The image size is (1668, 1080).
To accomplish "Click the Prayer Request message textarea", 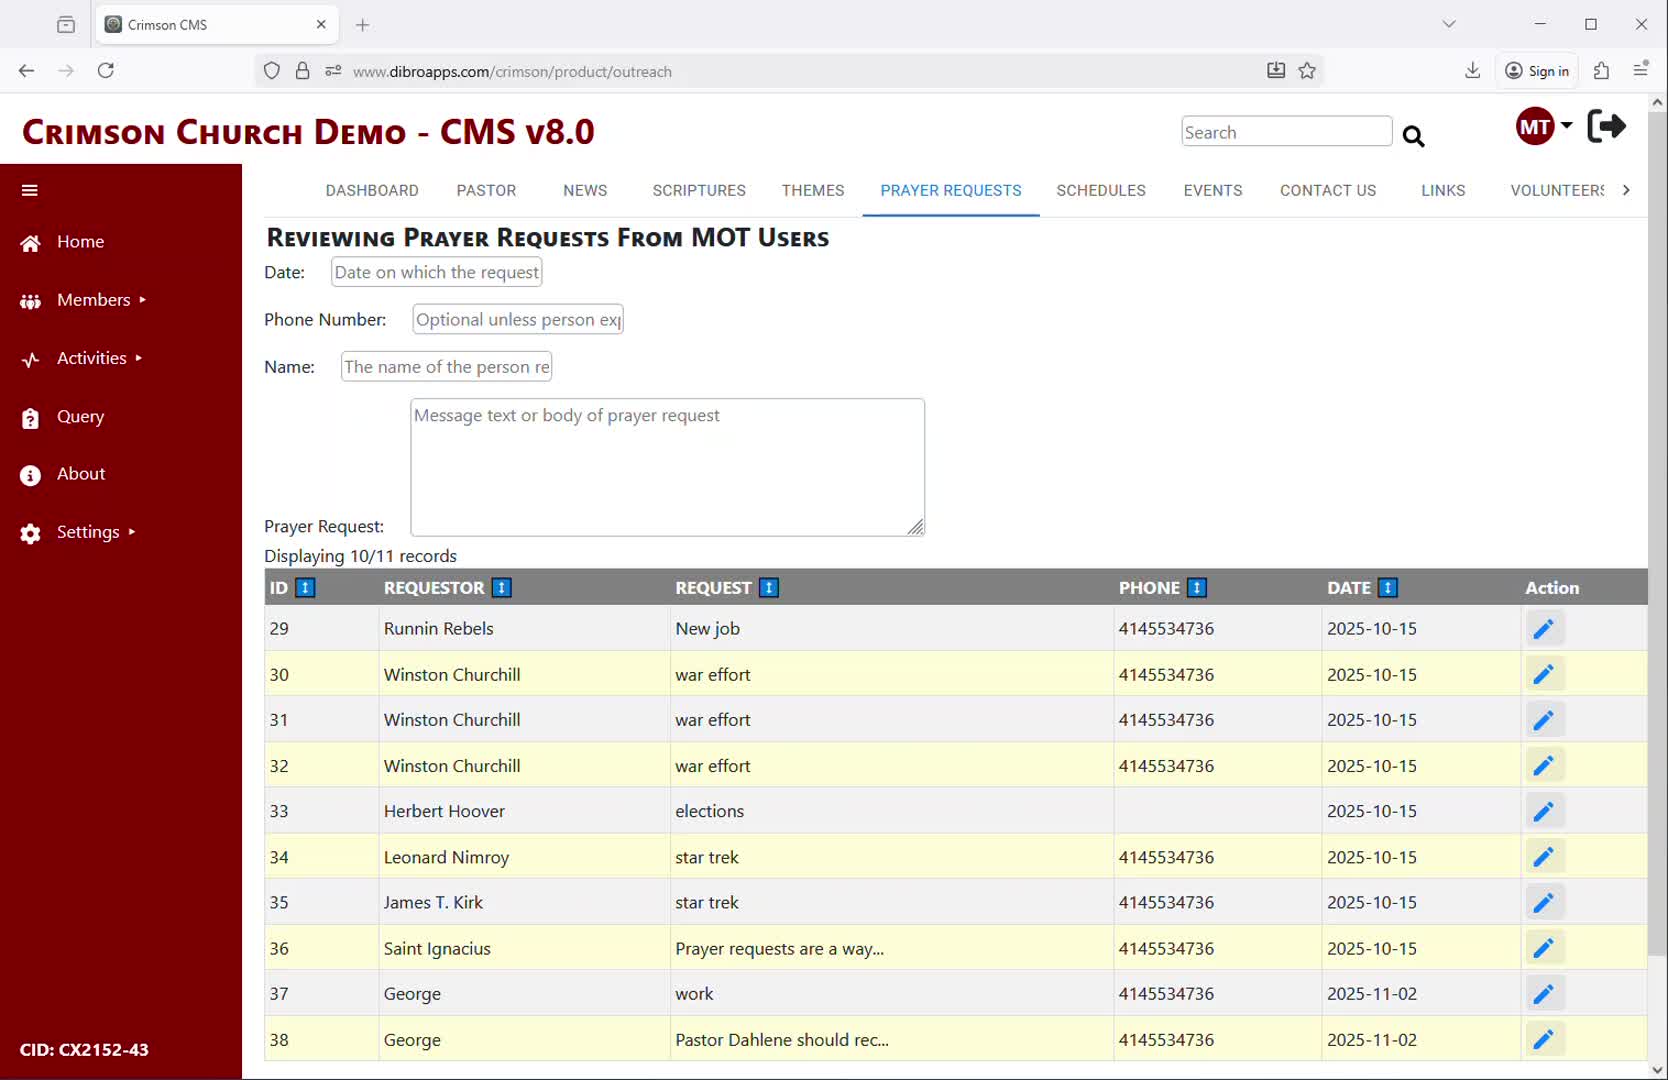I will coord(667,467).
